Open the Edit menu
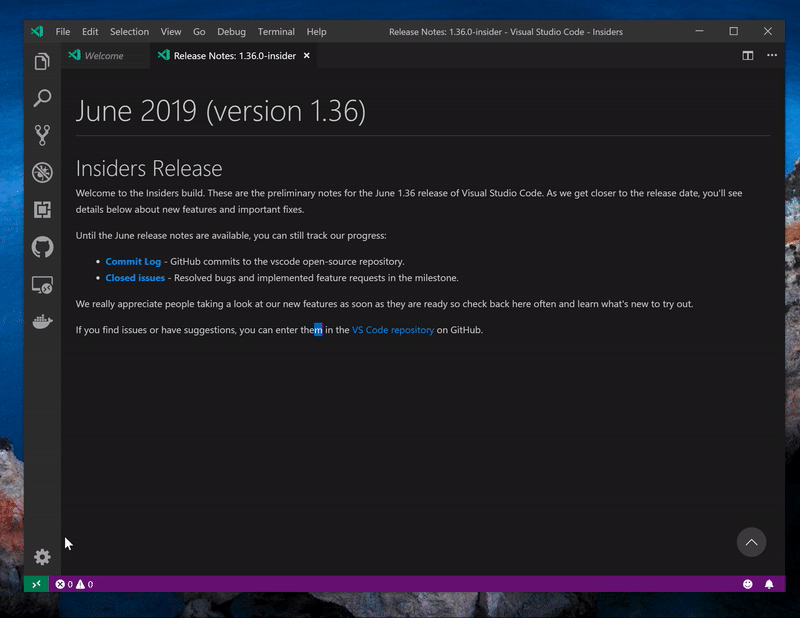Image resolution: width=800 pixels, height=618 pixels. click(90, 32)
